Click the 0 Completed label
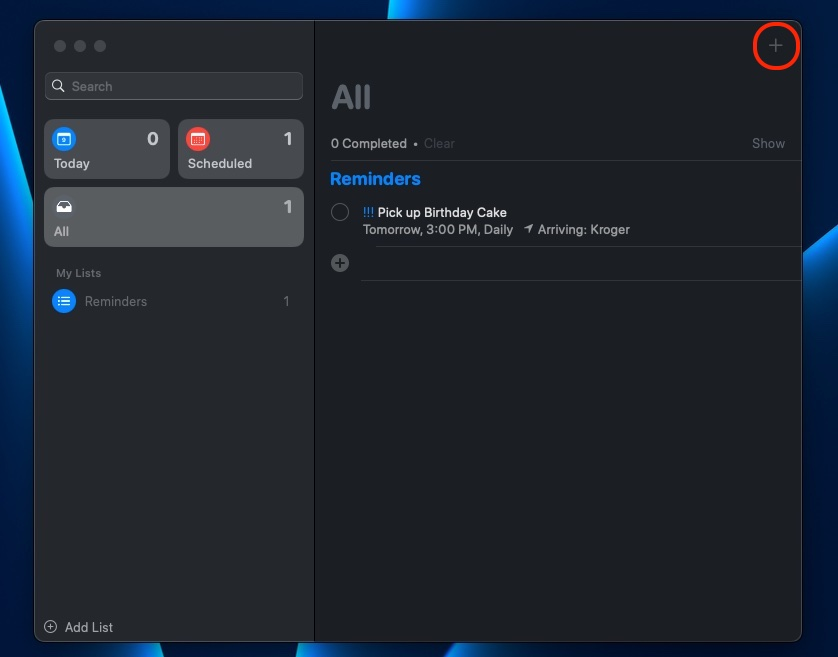 click(x=369, y=143)
